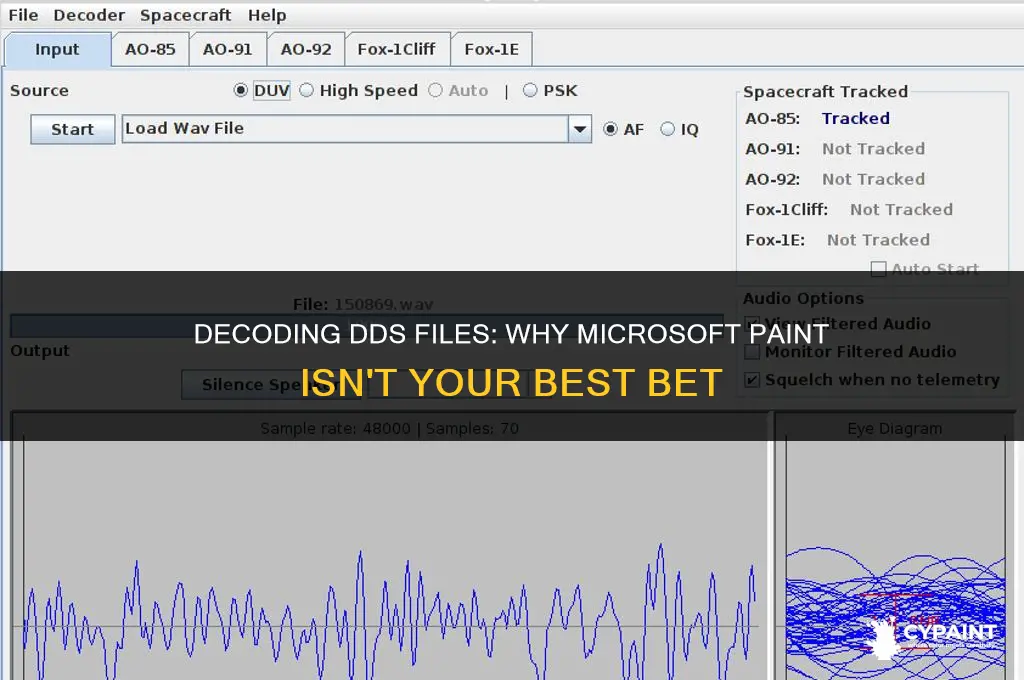Toggle the Auto Start checkbox
The image size is (1024, 680).
[878, 268]
